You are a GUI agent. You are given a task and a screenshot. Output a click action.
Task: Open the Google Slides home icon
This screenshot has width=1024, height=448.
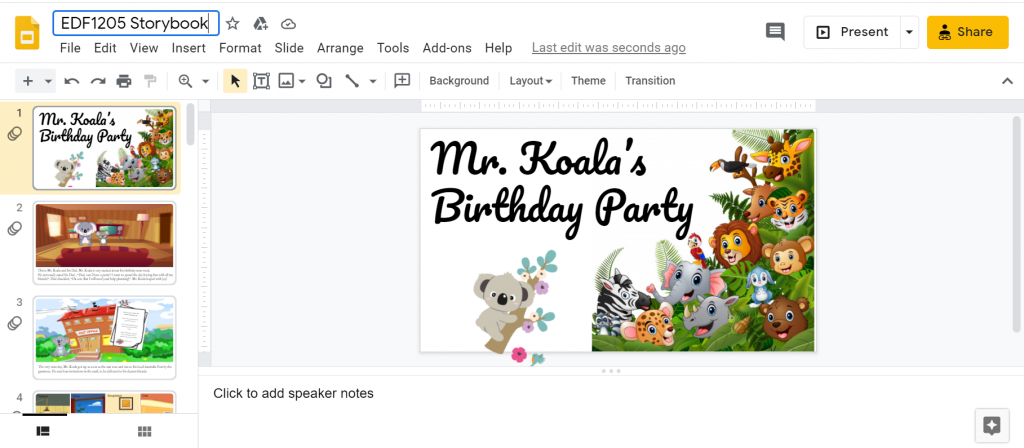[x=27, y=33]
